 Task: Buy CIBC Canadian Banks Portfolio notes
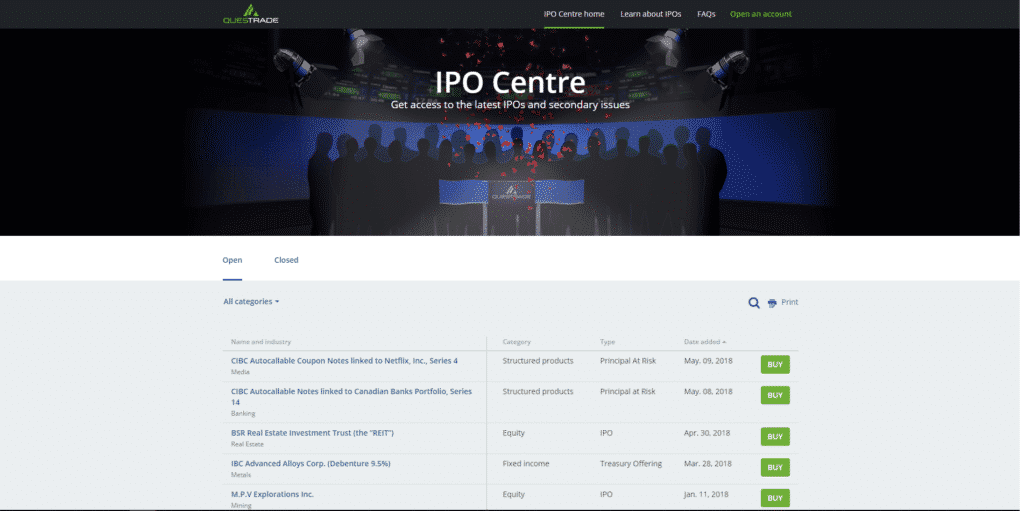pyautogui.click(x=775, y=395)
